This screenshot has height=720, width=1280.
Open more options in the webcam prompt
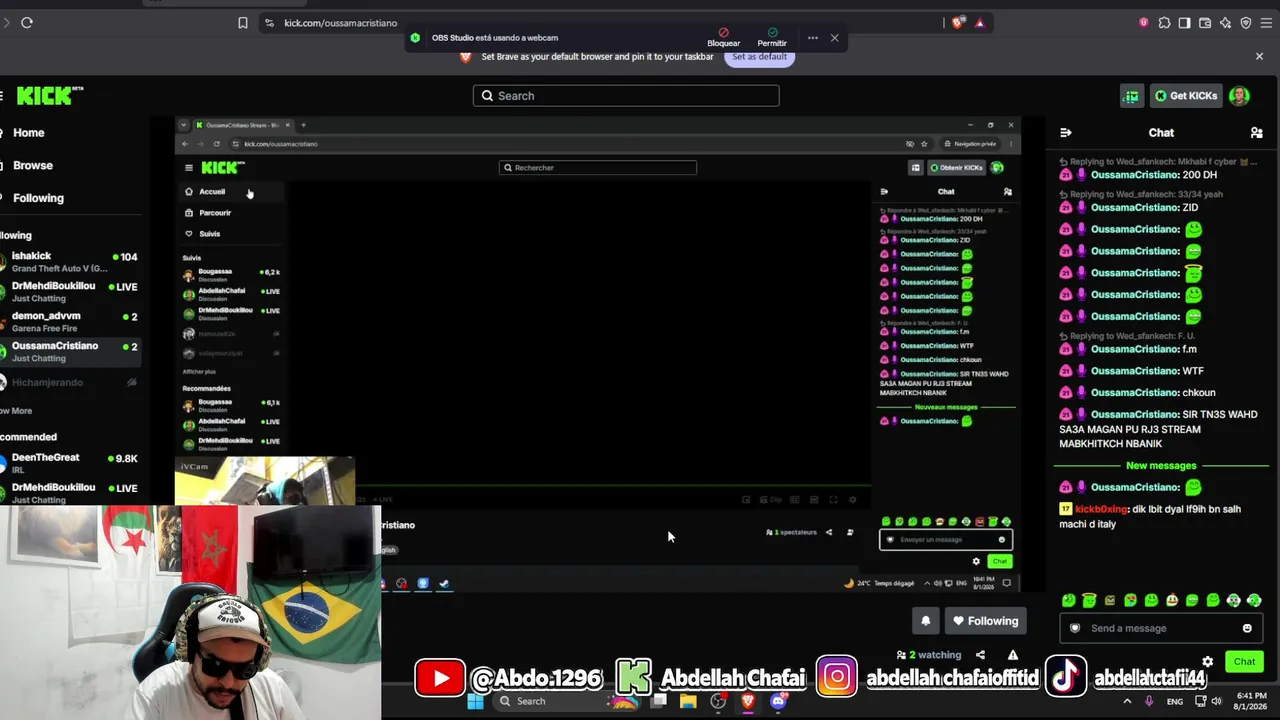813,38
